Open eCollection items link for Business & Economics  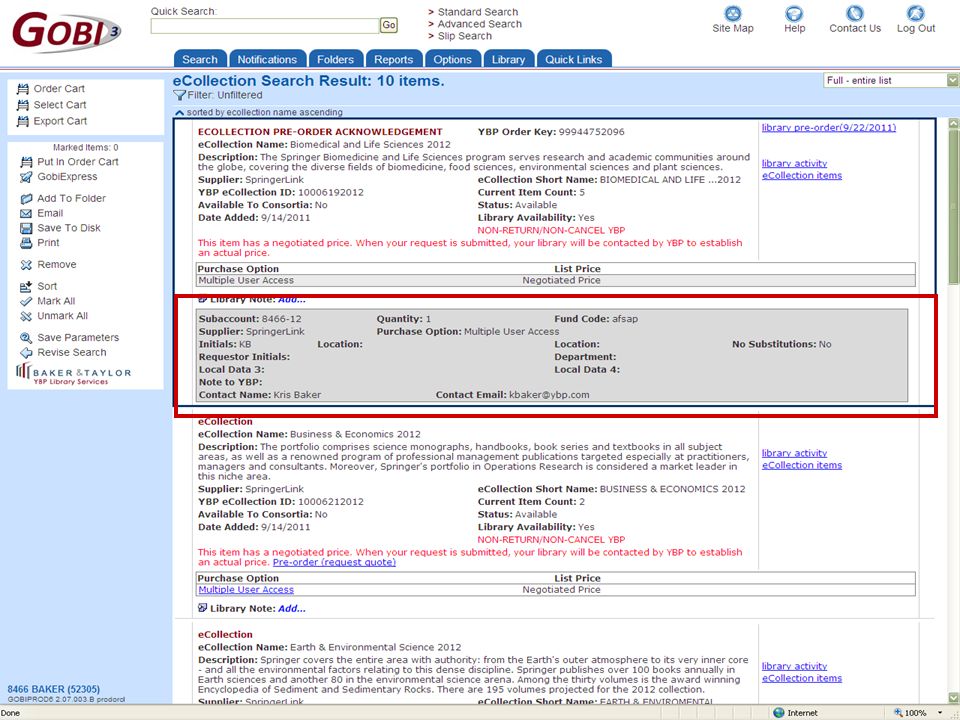(802, 465)
